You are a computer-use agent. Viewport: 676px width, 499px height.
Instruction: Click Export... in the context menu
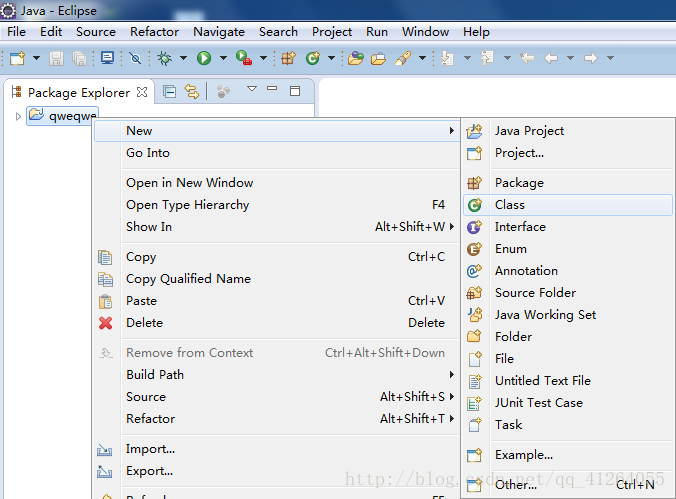tap(277, 471)
